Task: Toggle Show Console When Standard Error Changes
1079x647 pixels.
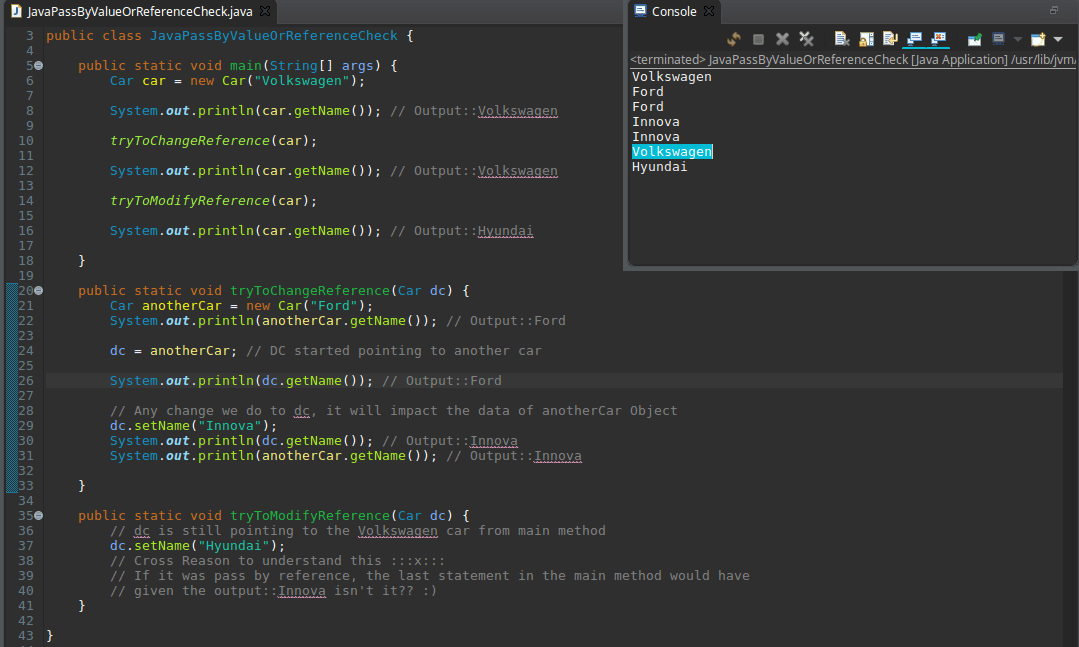Action: pos(938,39)
